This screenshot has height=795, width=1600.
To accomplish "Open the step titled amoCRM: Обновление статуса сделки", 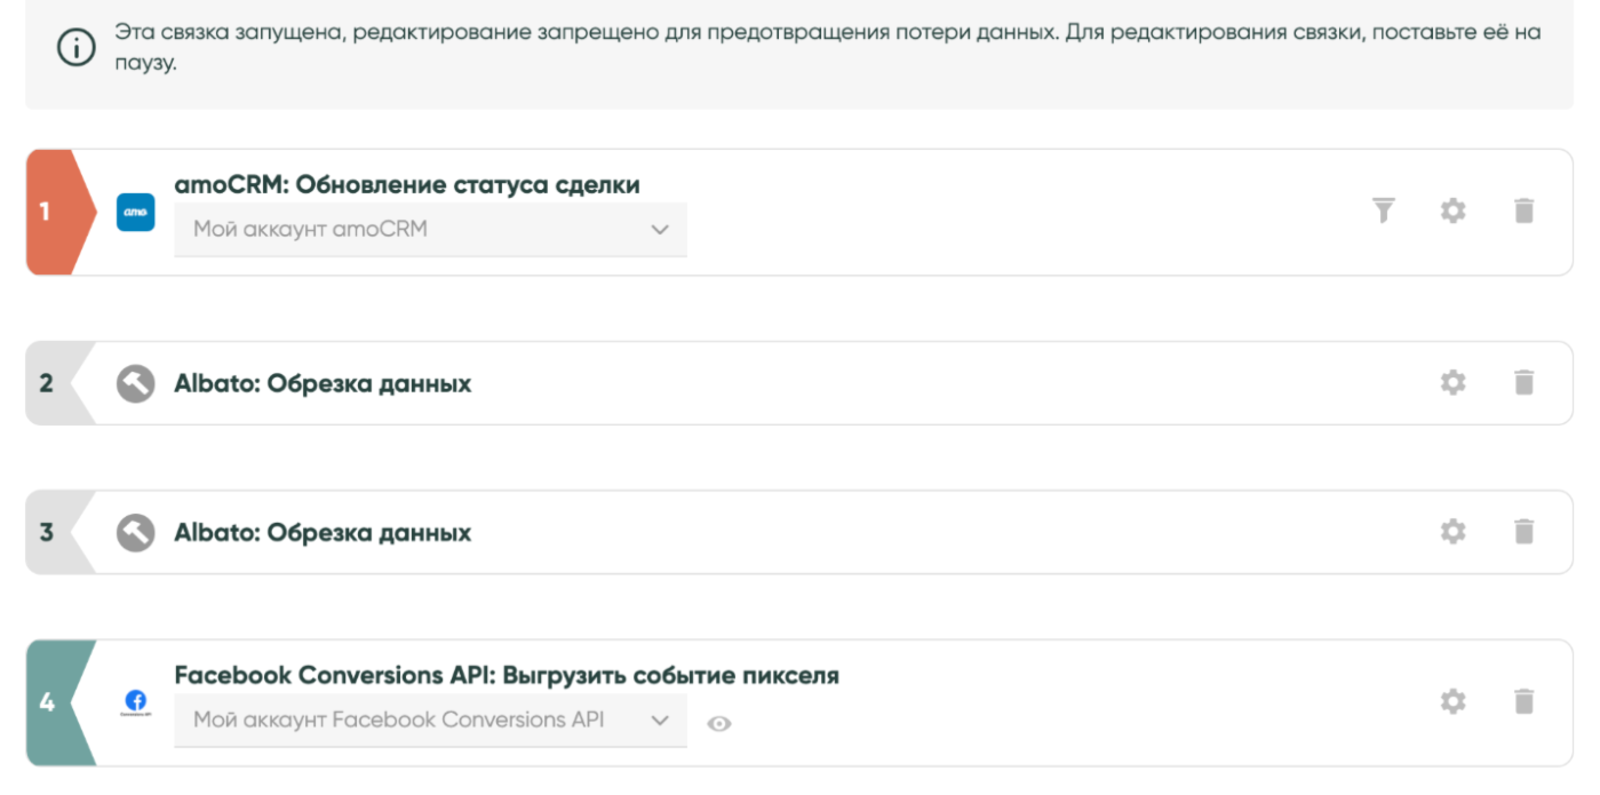I will [407, 185].
